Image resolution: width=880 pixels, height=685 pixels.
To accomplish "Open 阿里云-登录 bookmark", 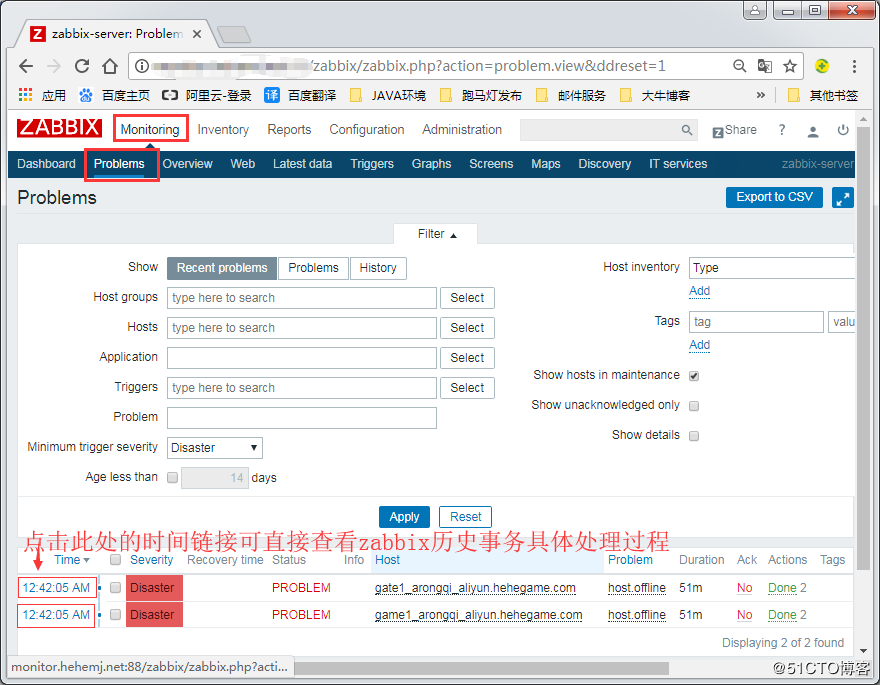I will 207,95.
